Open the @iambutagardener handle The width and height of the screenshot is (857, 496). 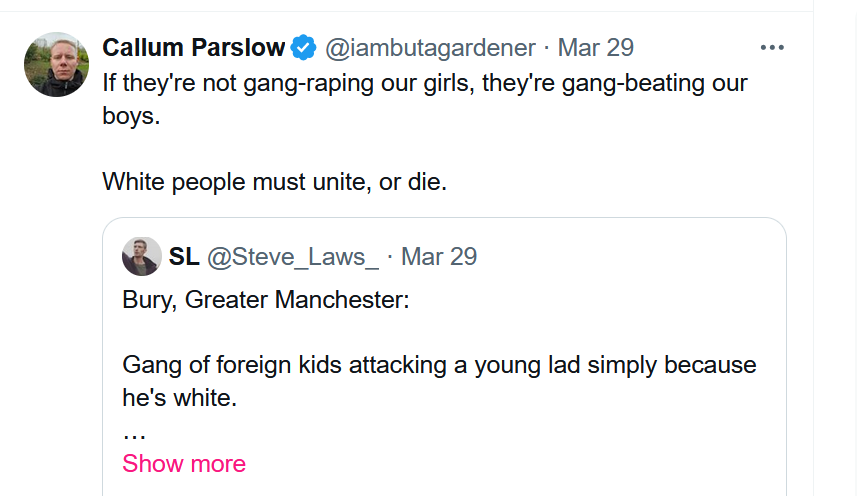point(431,47)
